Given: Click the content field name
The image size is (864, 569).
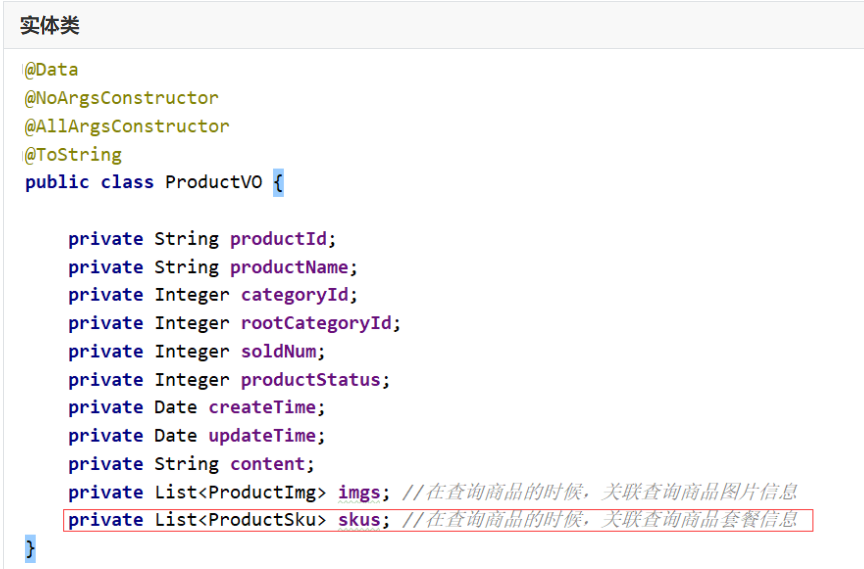Looking at the screenshot, I should 267,464.
